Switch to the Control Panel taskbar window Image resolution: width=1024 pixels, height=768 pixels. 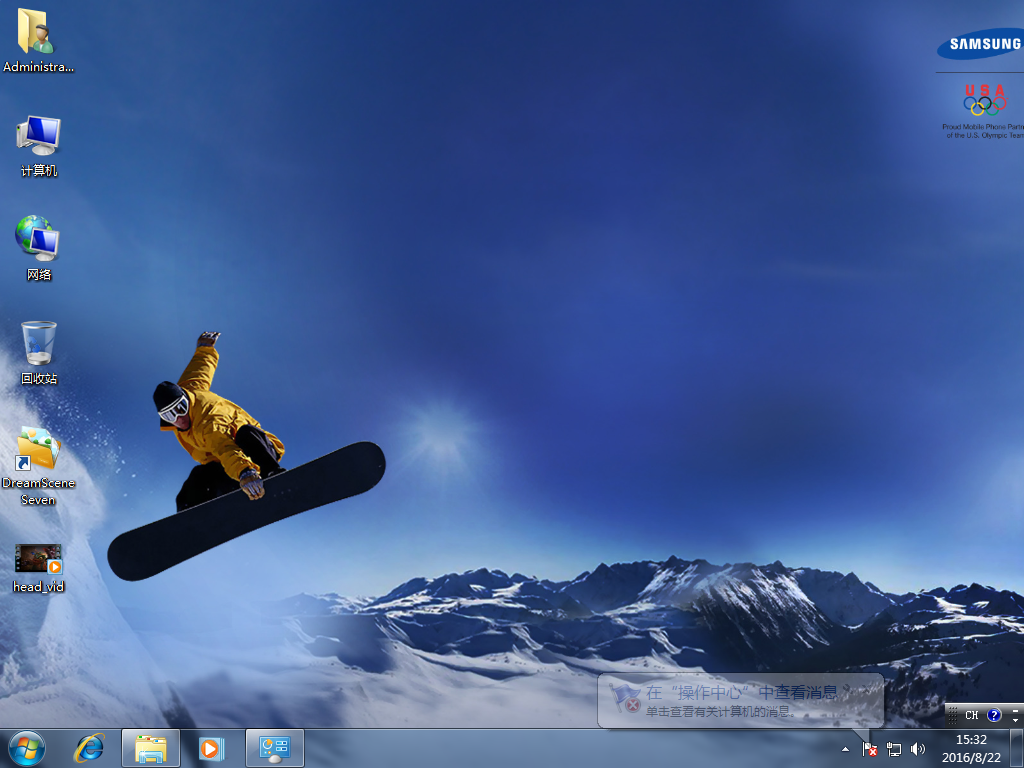274,748
